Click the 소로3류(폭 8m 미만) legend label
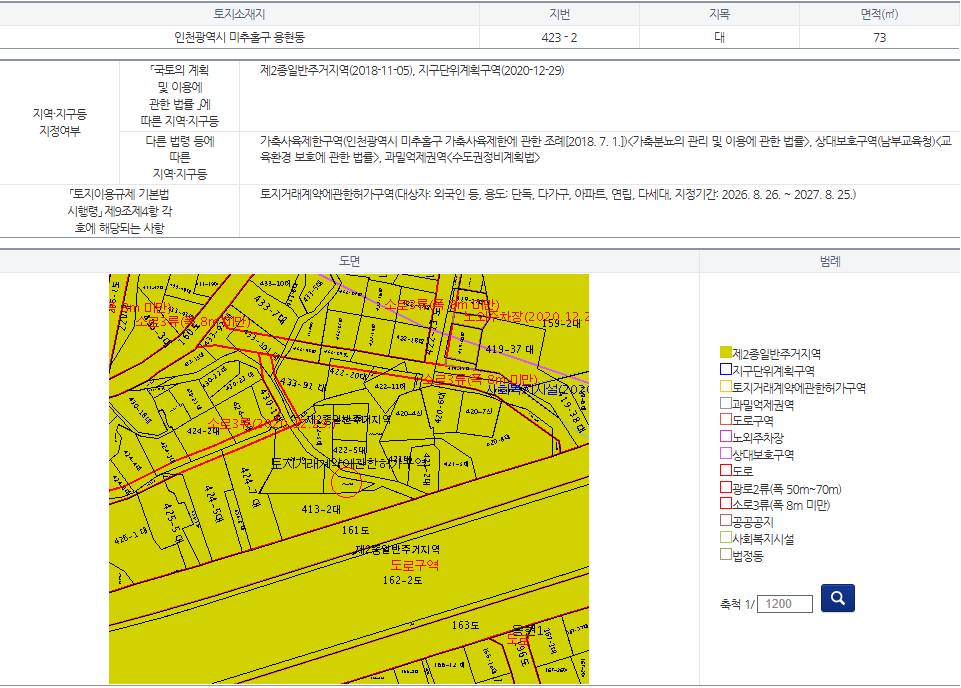 [x=781, y=505]
